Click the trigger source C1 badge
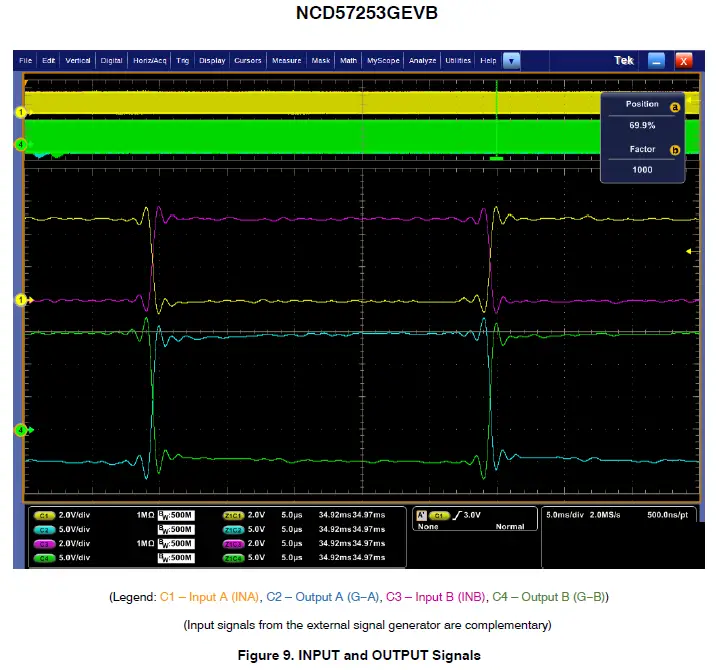The width and height of the screenshot is (720, 670). [x=439, y=516]
